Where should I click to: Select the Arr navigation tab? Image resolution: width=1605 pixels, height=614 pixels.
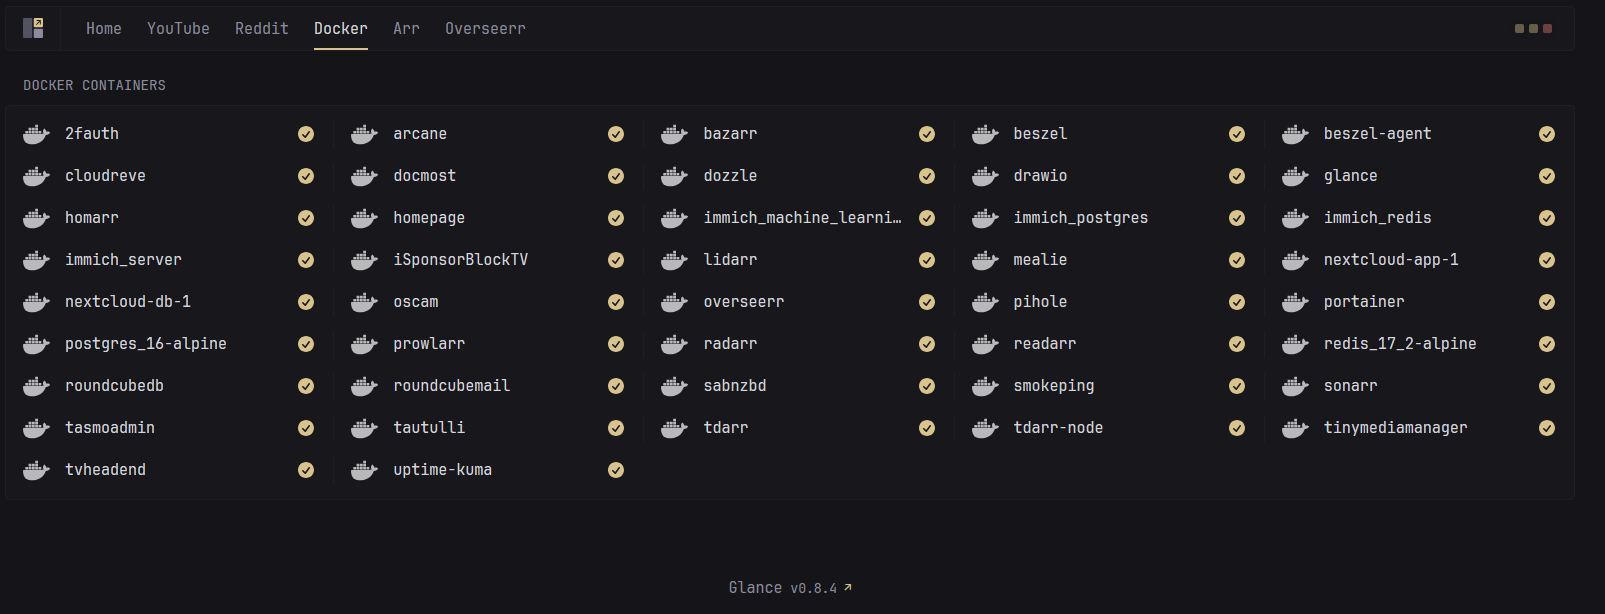tap(406, 28)
